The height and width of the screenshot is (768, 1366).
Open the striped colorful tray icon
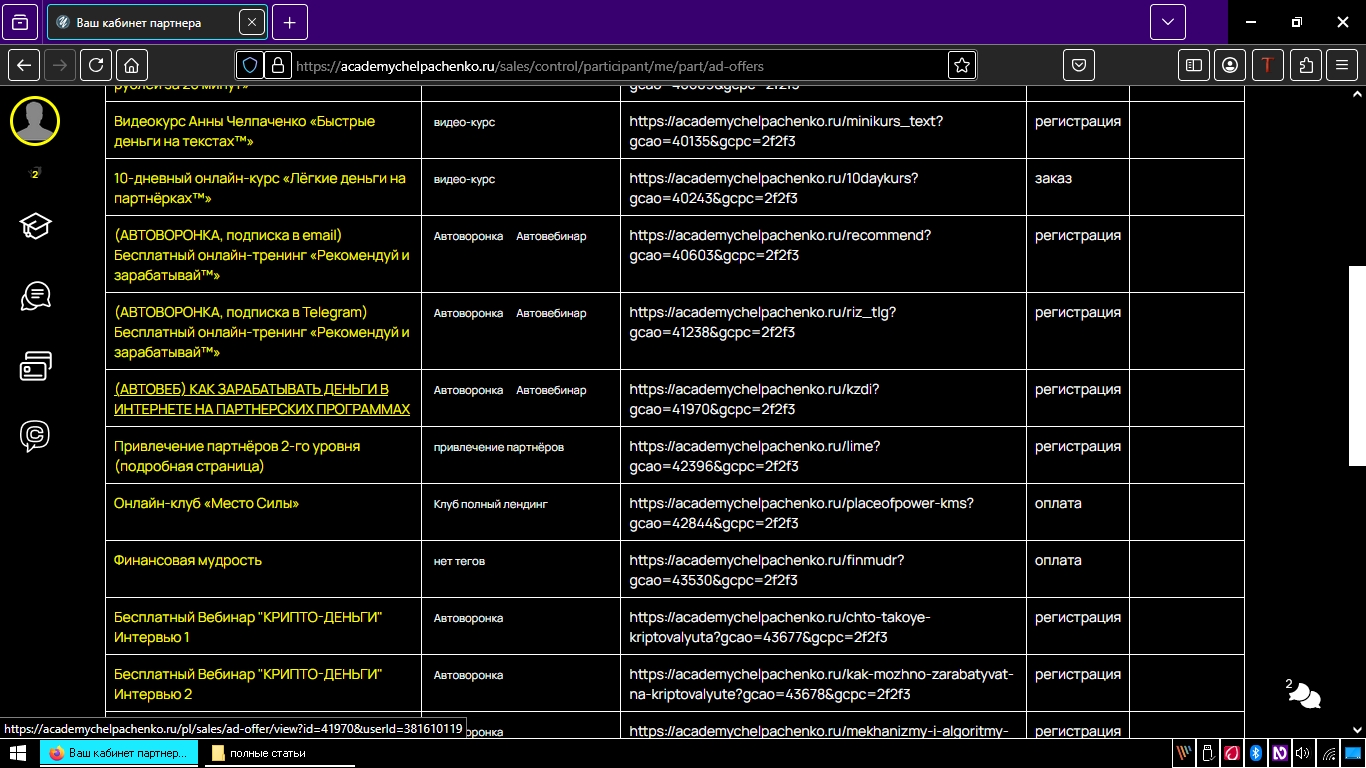tap(1184, 753)
